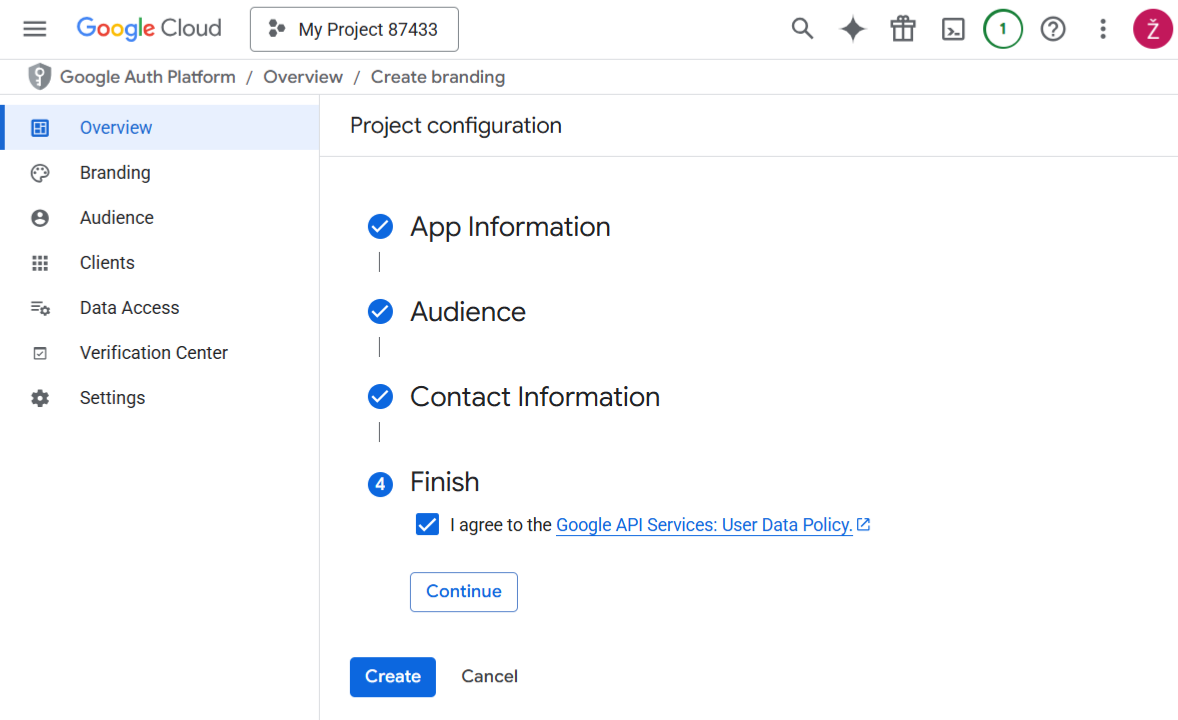
Task: Open the Overview panel icon in sidebar
Action: pos(39,127)
